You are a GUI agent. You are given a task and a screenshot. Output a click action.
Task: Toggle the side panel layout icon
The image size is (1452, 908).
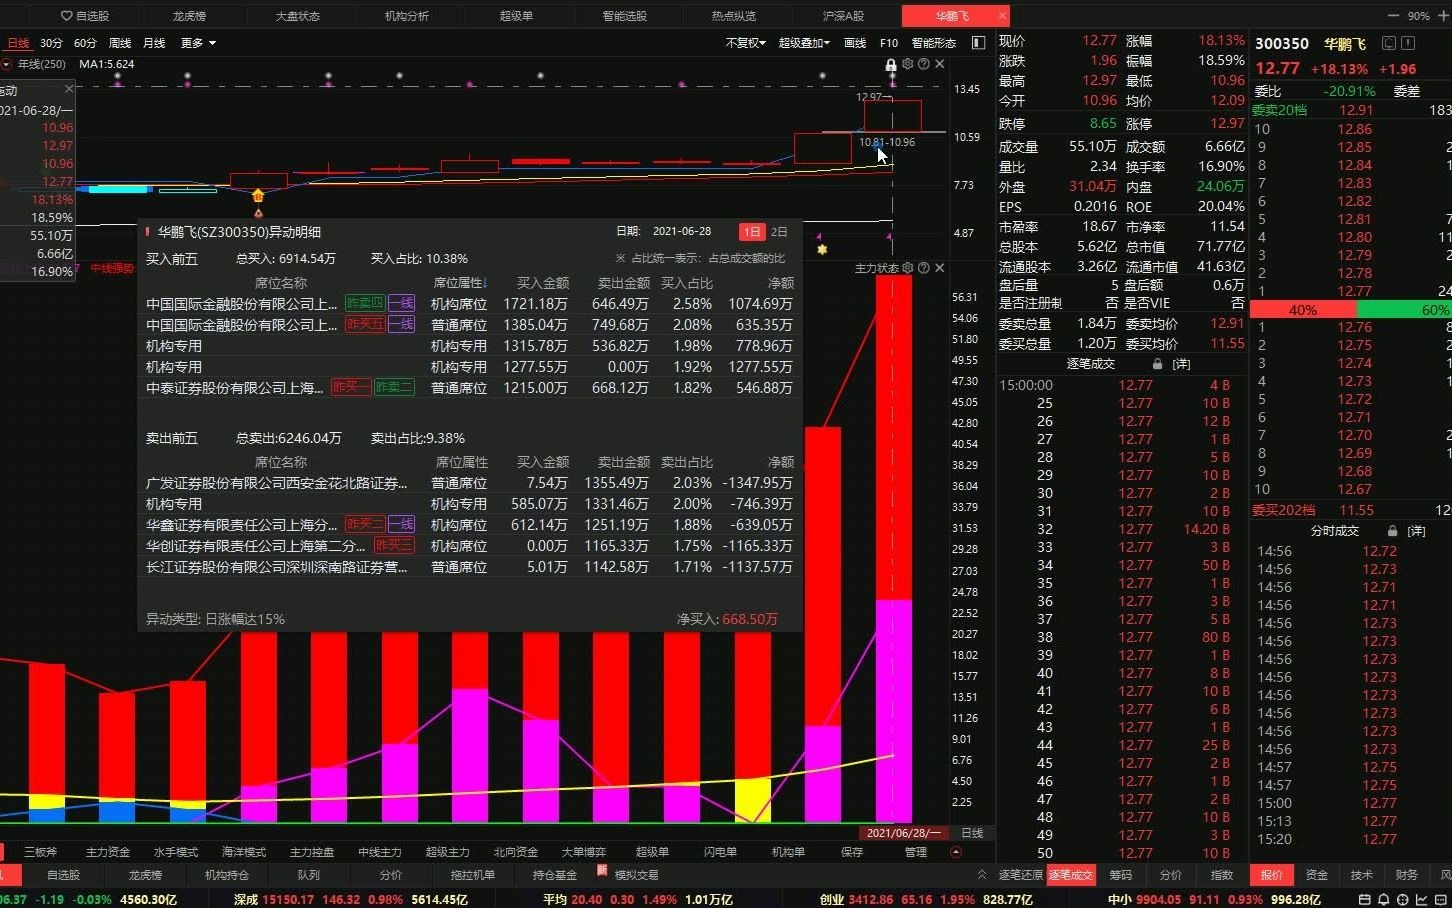point(978,43)
